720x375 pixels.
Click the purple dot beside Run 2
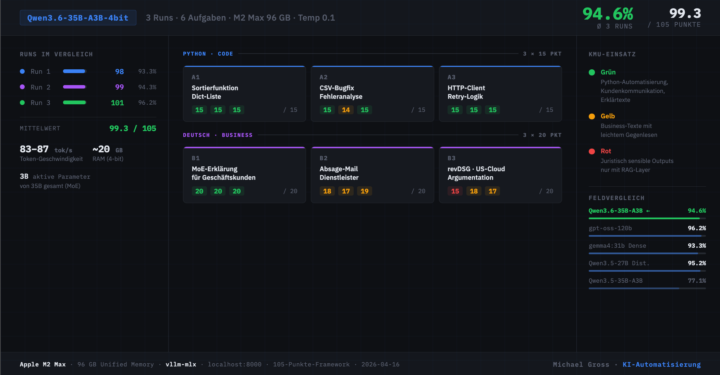click(x=22, y=87)
